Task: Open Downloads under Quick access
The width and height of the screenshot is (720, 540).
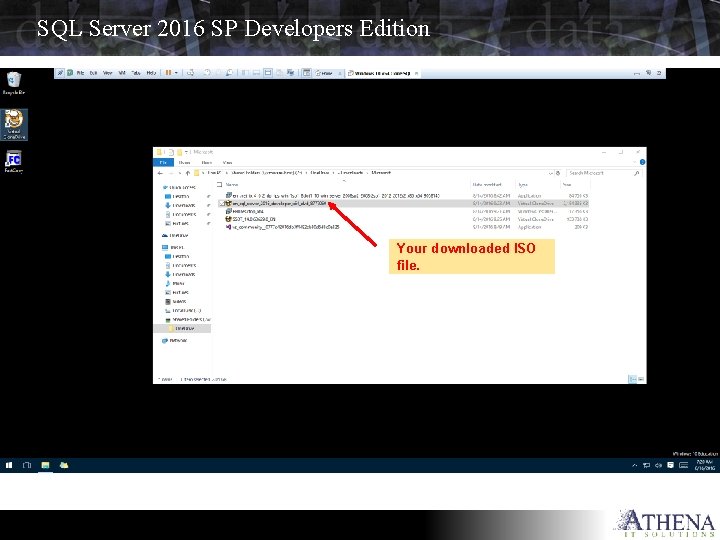Action: pyautogui.click(x=180, y=205)
